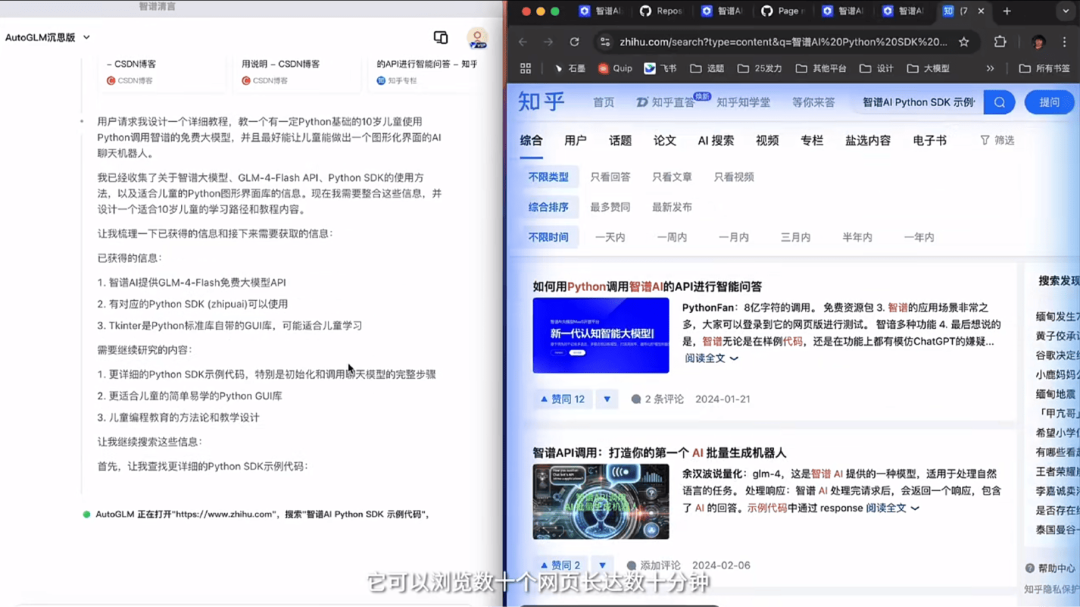Click the window icon beside AutoGLM avatar
Image resolution: width=1080 pixels, height=607 pixels.
click(x=441, y=37)
